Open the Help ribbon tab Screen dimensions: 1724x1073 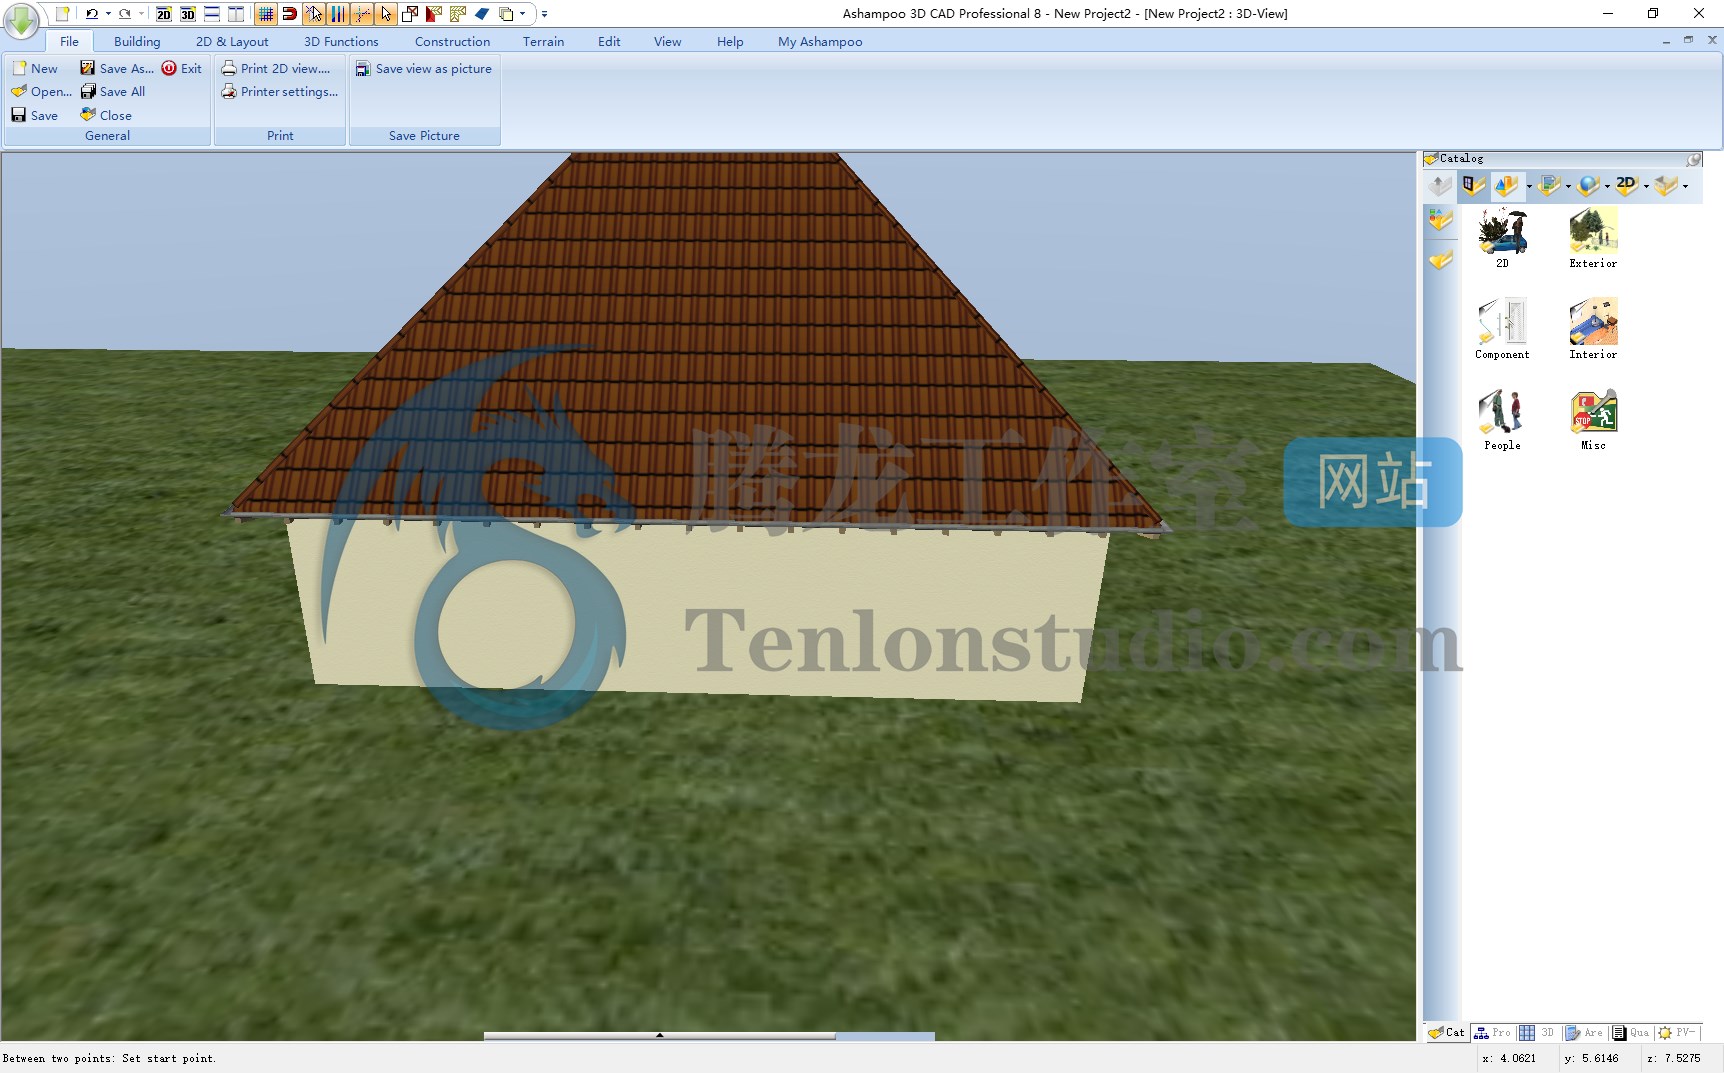(730, 41)
